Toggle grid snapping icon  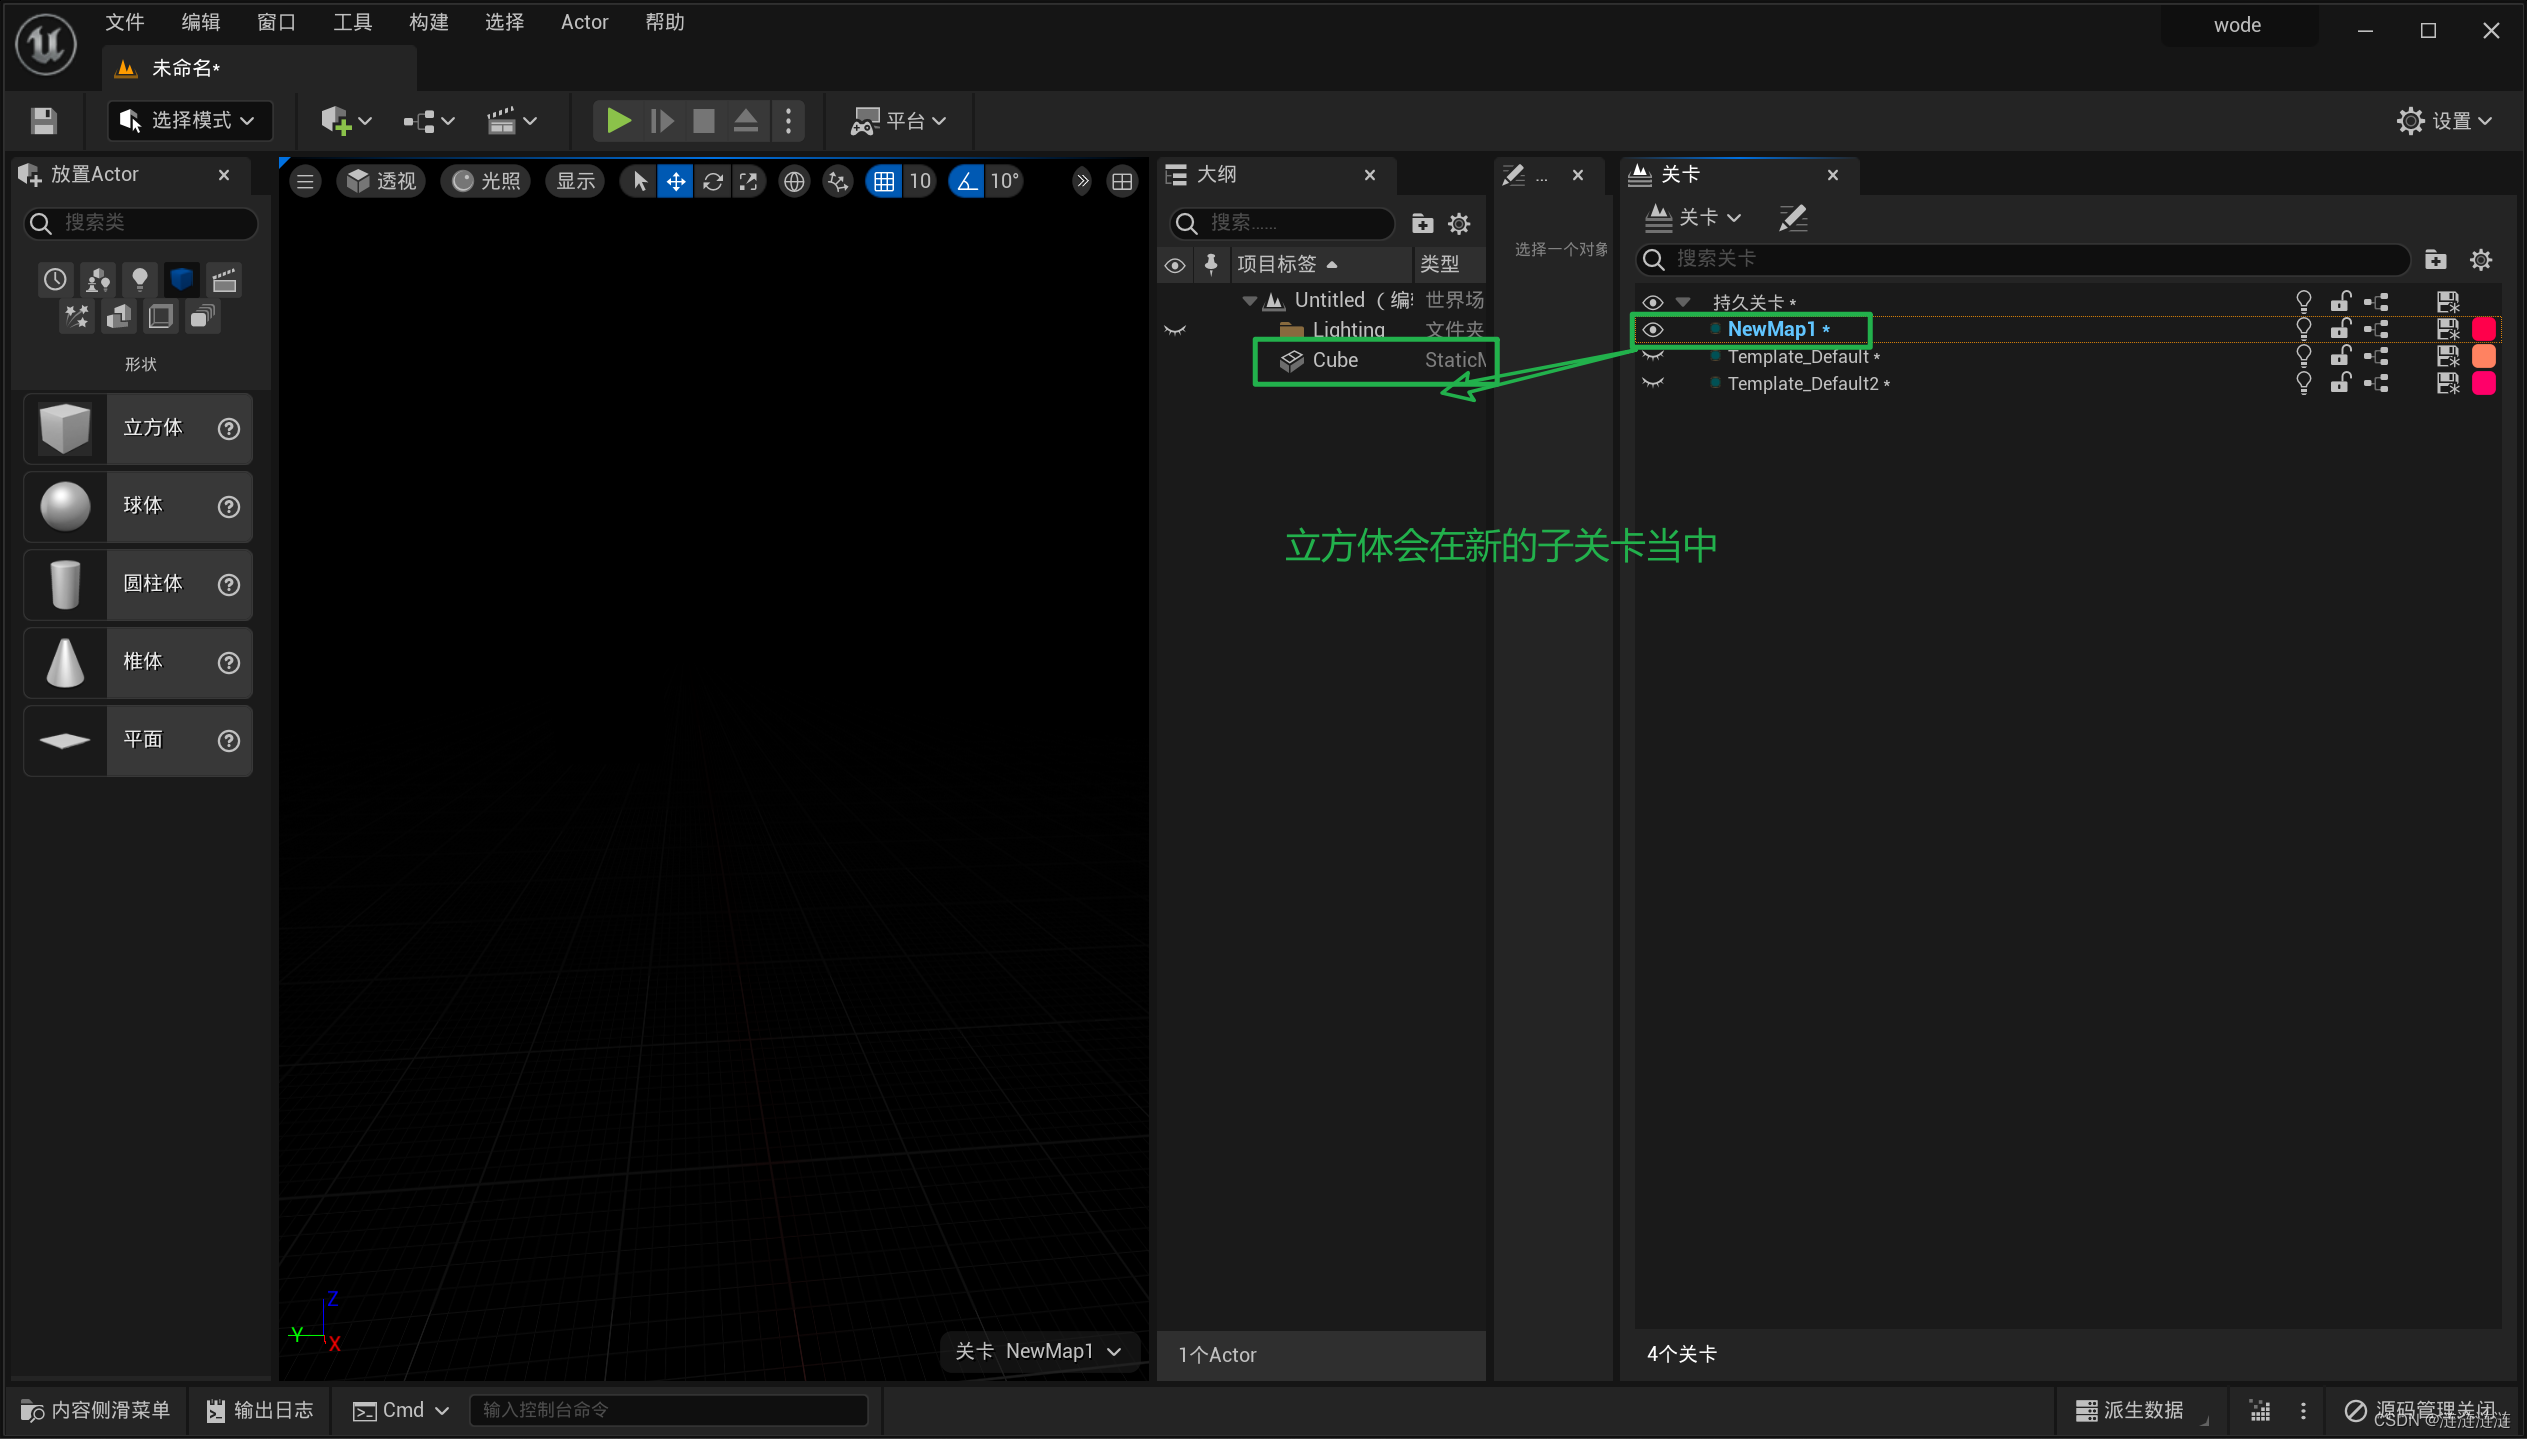pos(884,181)
